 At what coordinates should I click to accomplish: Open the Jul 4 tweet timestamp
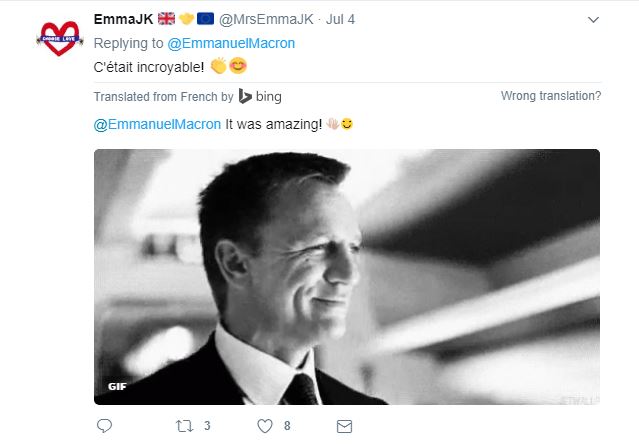[340, 19]
